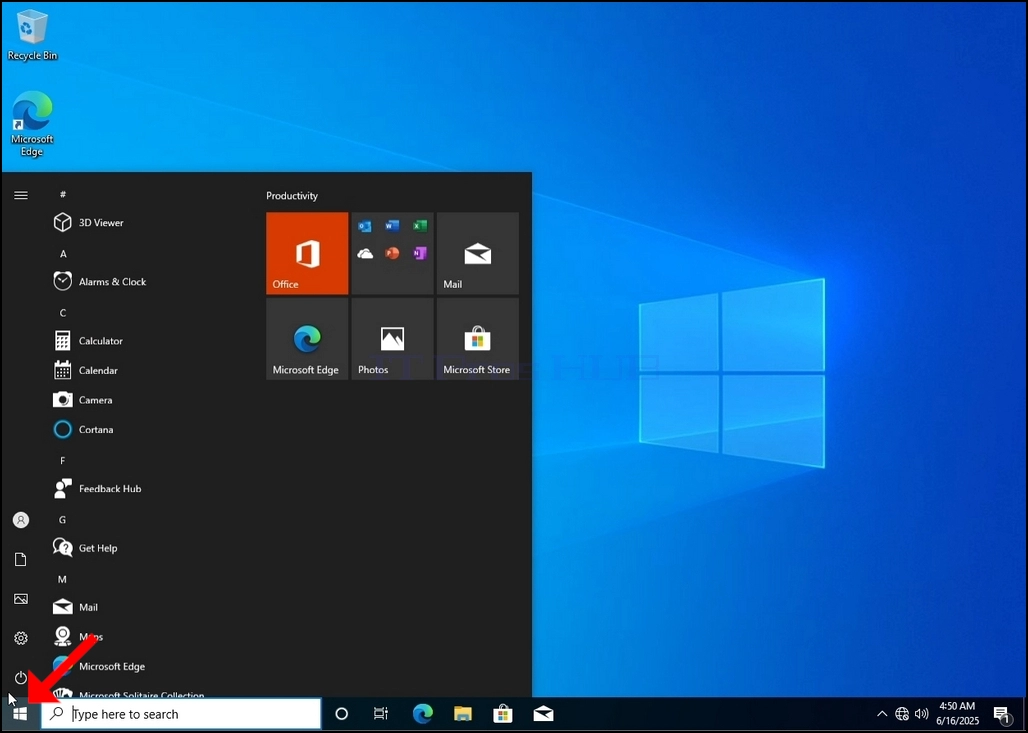Open Pictures from Start sidebar
Viewport: 1028px width, 733px height.
(21, 599)
